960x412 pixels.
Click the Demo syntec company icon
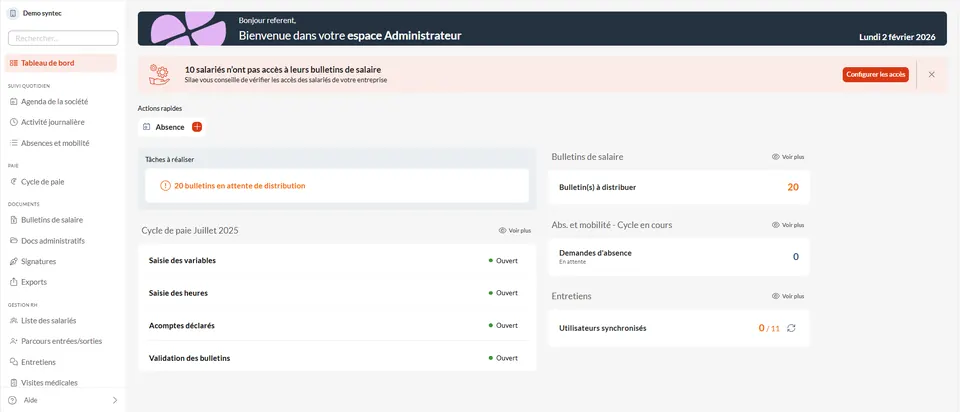tap(13, 13)
